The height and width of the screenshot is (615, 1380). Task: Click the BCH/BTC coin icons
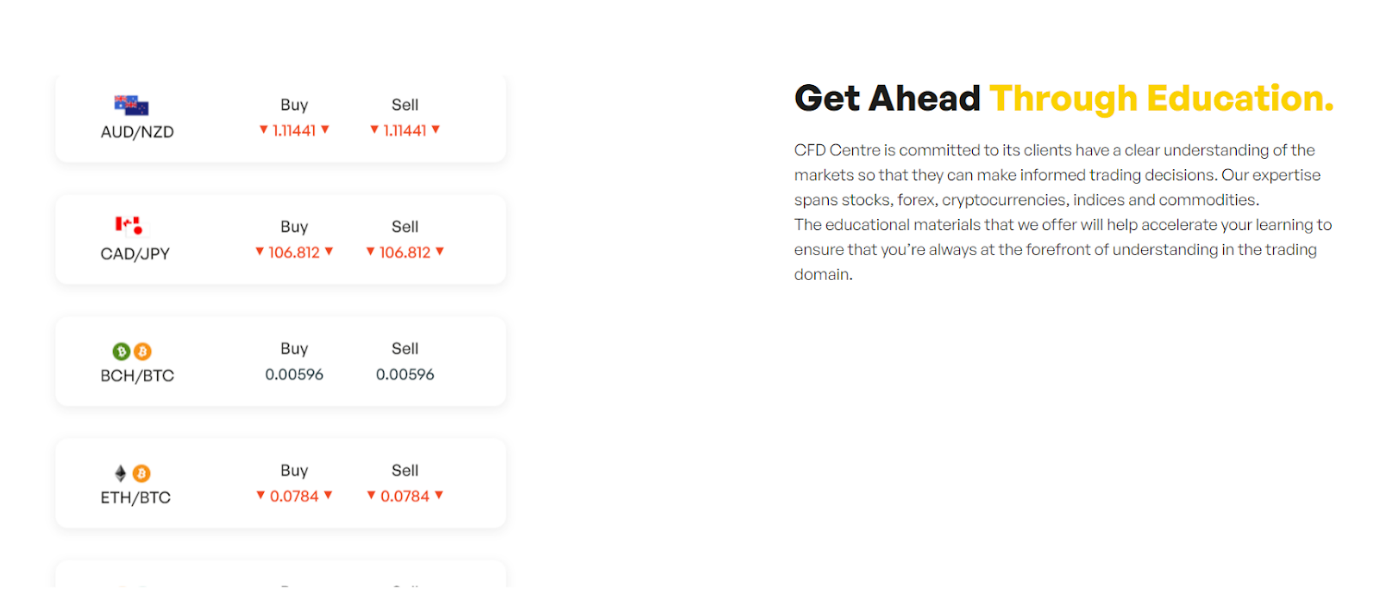coord(132,351)
